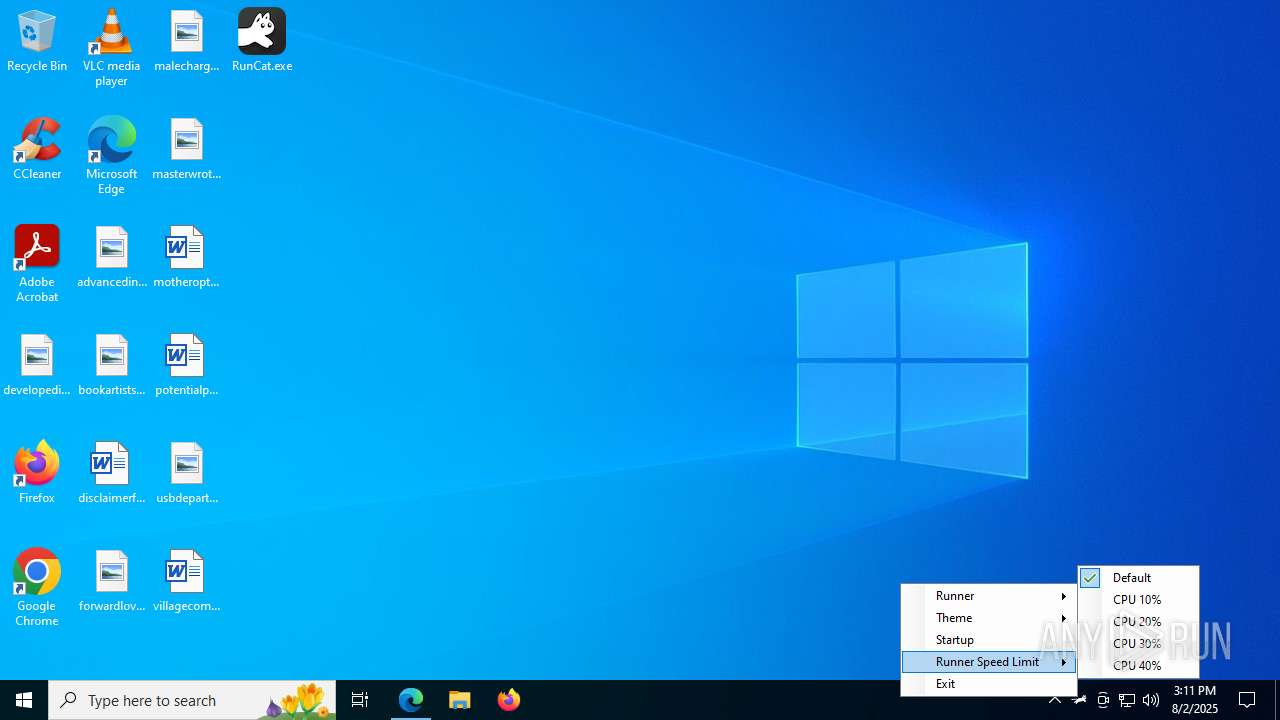
Task: Open the Action Center notifications icon
Action: tap(1247, 700)
